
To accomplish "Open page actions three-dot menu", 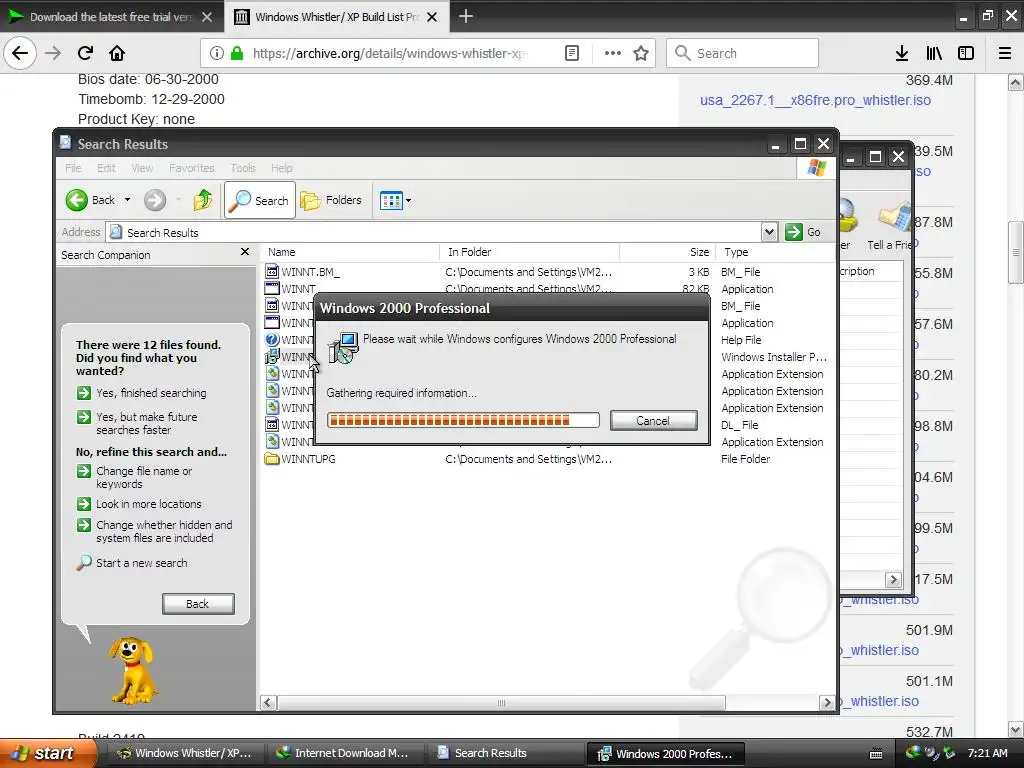I will pos(613,53).
